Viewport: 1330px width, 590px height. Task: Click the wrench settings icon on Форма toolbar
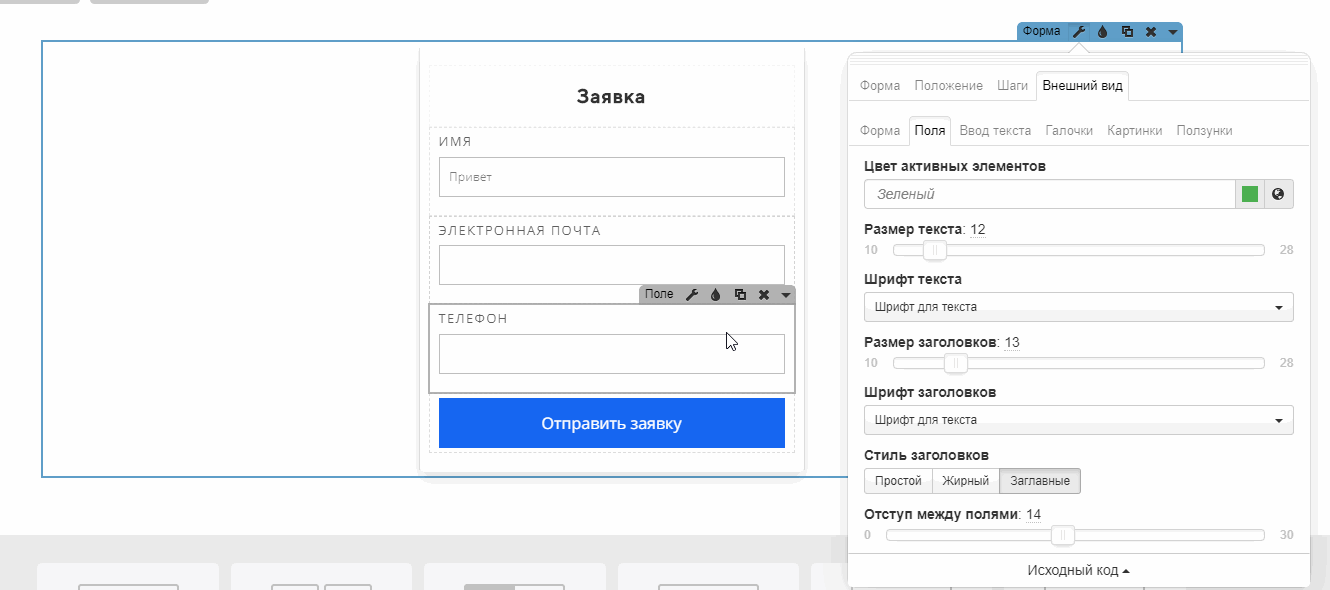[1079, 32]
